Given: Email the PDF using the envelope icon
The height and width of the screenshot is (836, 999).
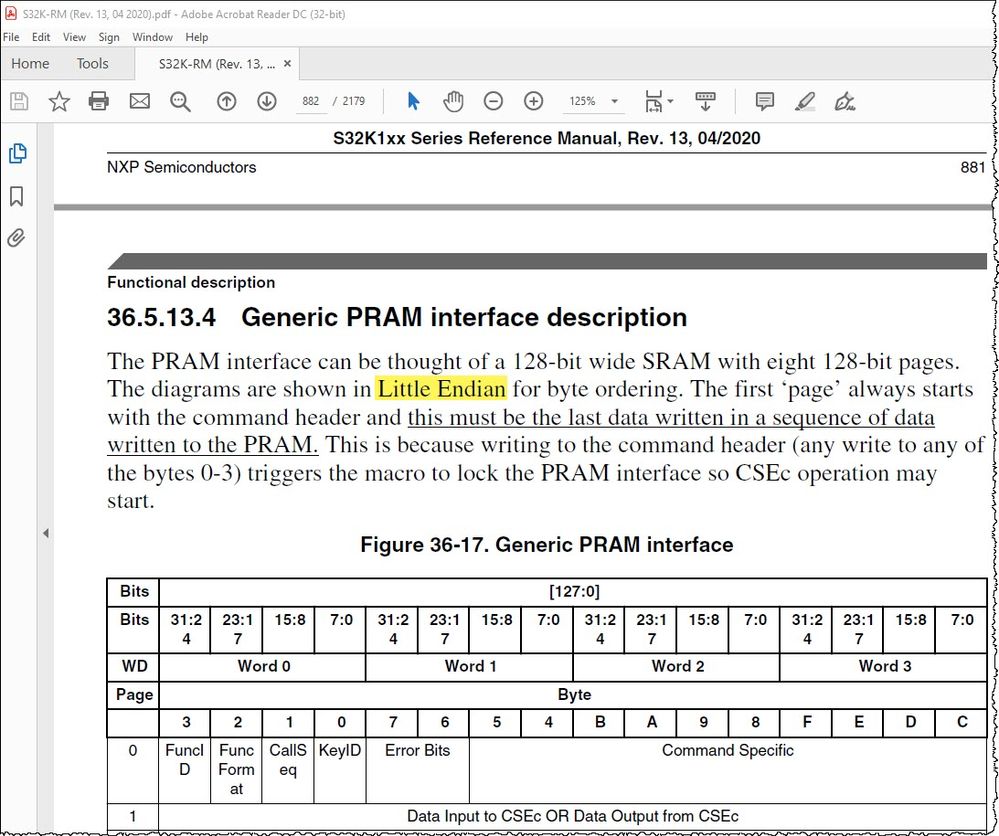Looking at the screenshot, I should 139,101.
